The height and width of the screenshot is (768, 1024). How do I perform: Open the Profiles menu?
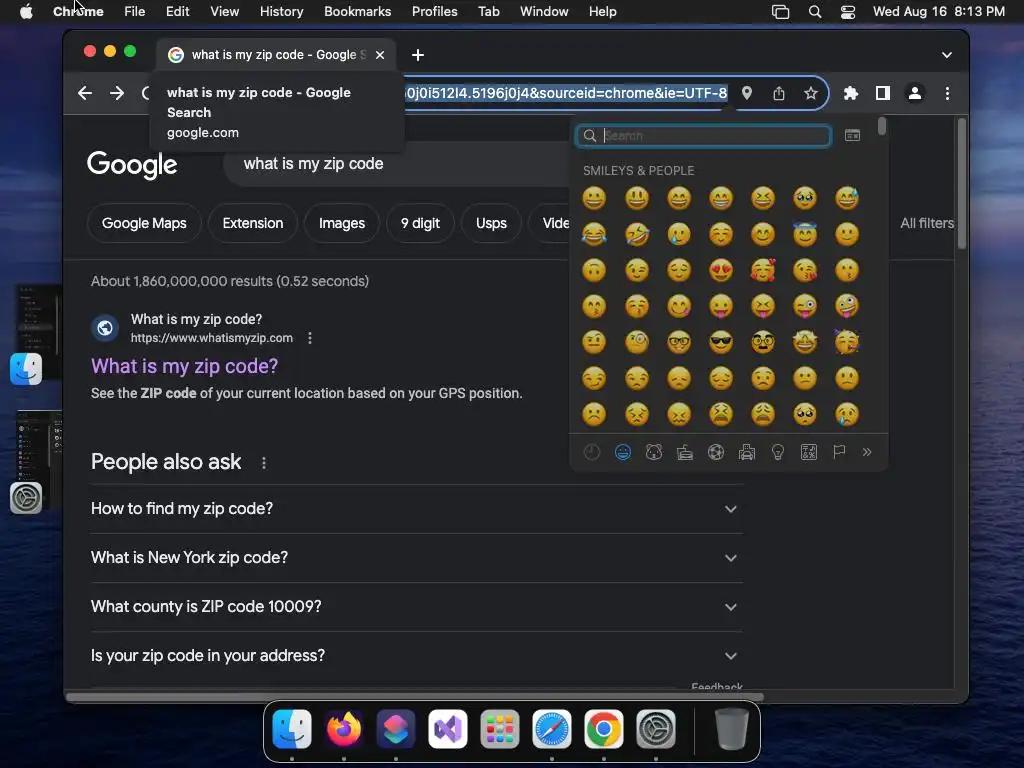point(434,12)
